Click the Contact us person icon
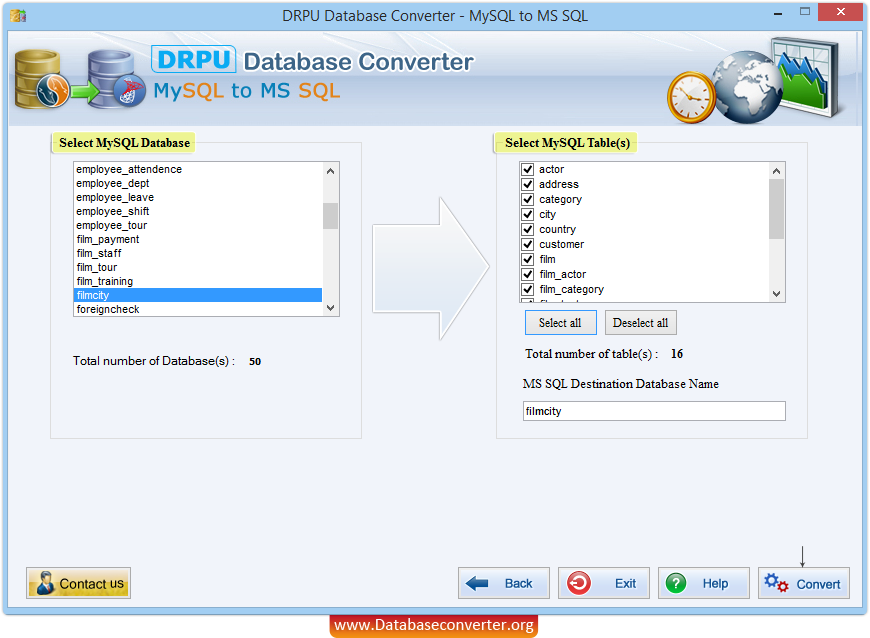Image resolution: width=870 pixels, height=638 pixels. pyautogui.click(x=45, y=583)
